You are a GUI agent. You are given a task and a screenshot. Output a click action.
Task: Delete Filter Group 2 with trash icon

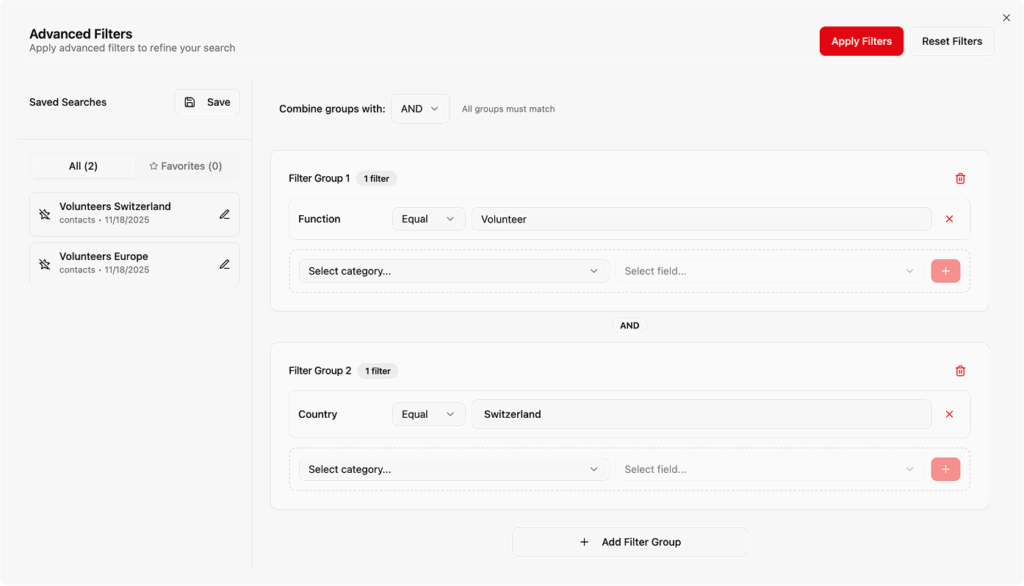(x=960, y=371)
